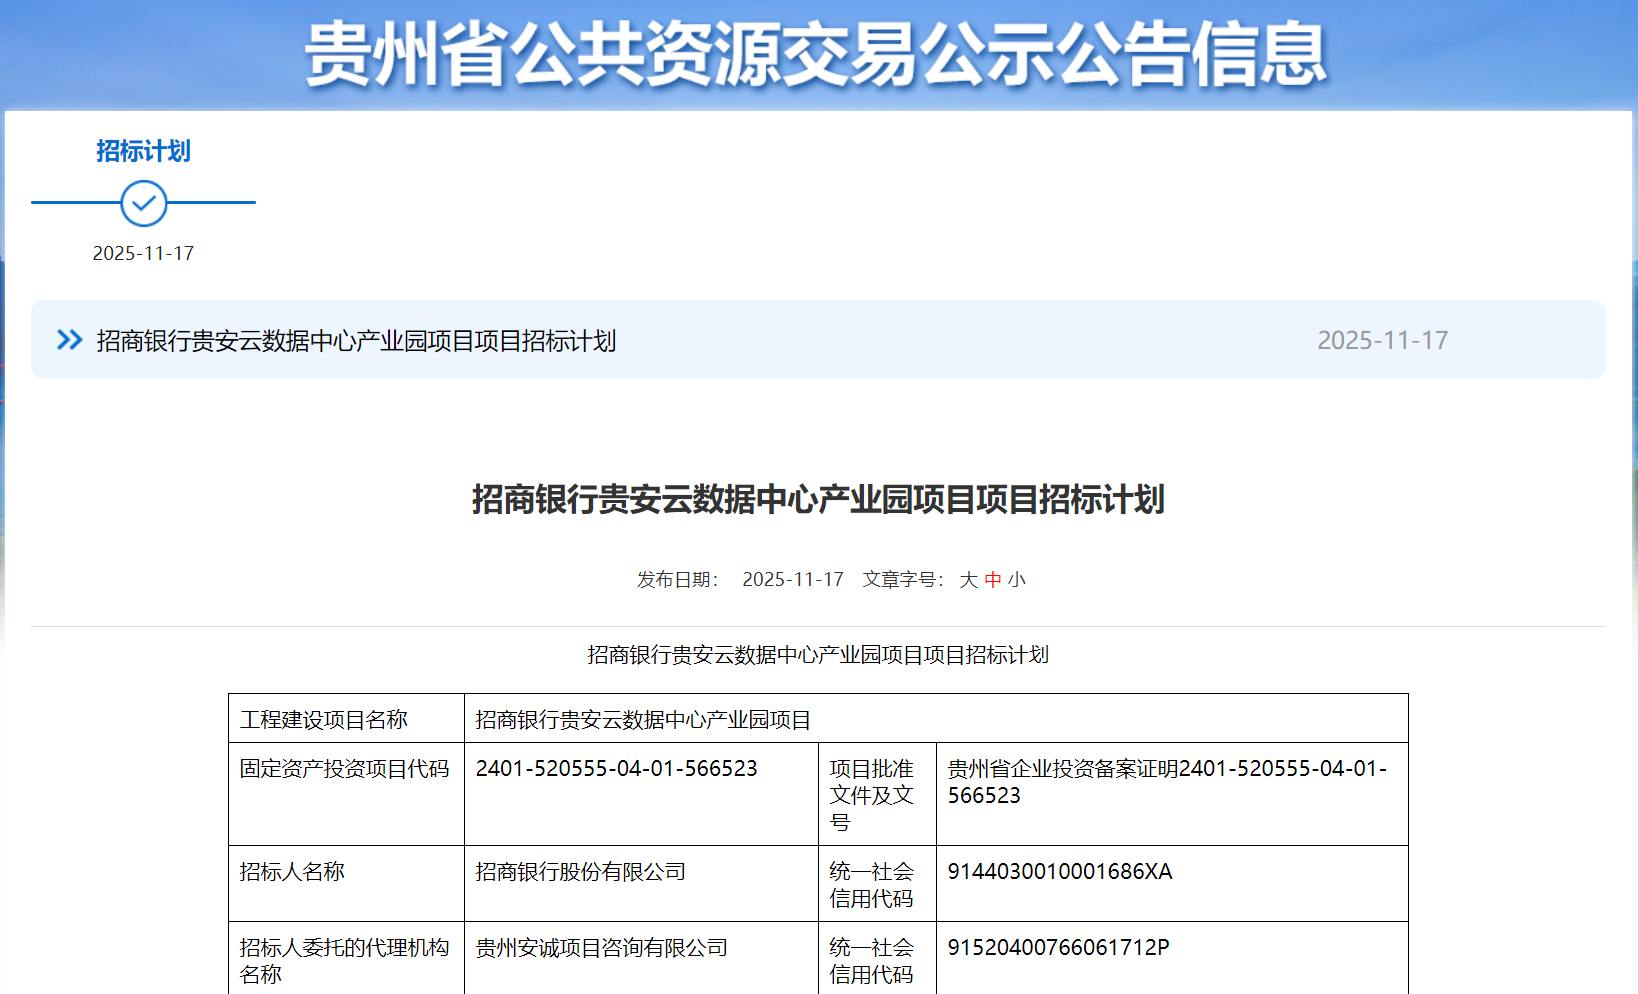The width and height of the screenshot is (1638, 994).
Task: Click the credit code 91520400766061712P
Action: point(1058,948)
